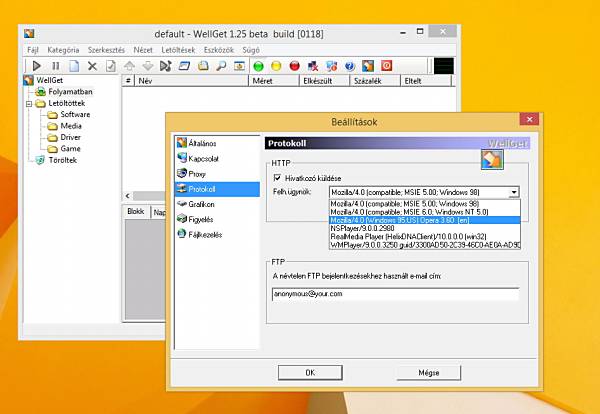Open the Felh. ügynök combo box arrow

pos(514,192)
